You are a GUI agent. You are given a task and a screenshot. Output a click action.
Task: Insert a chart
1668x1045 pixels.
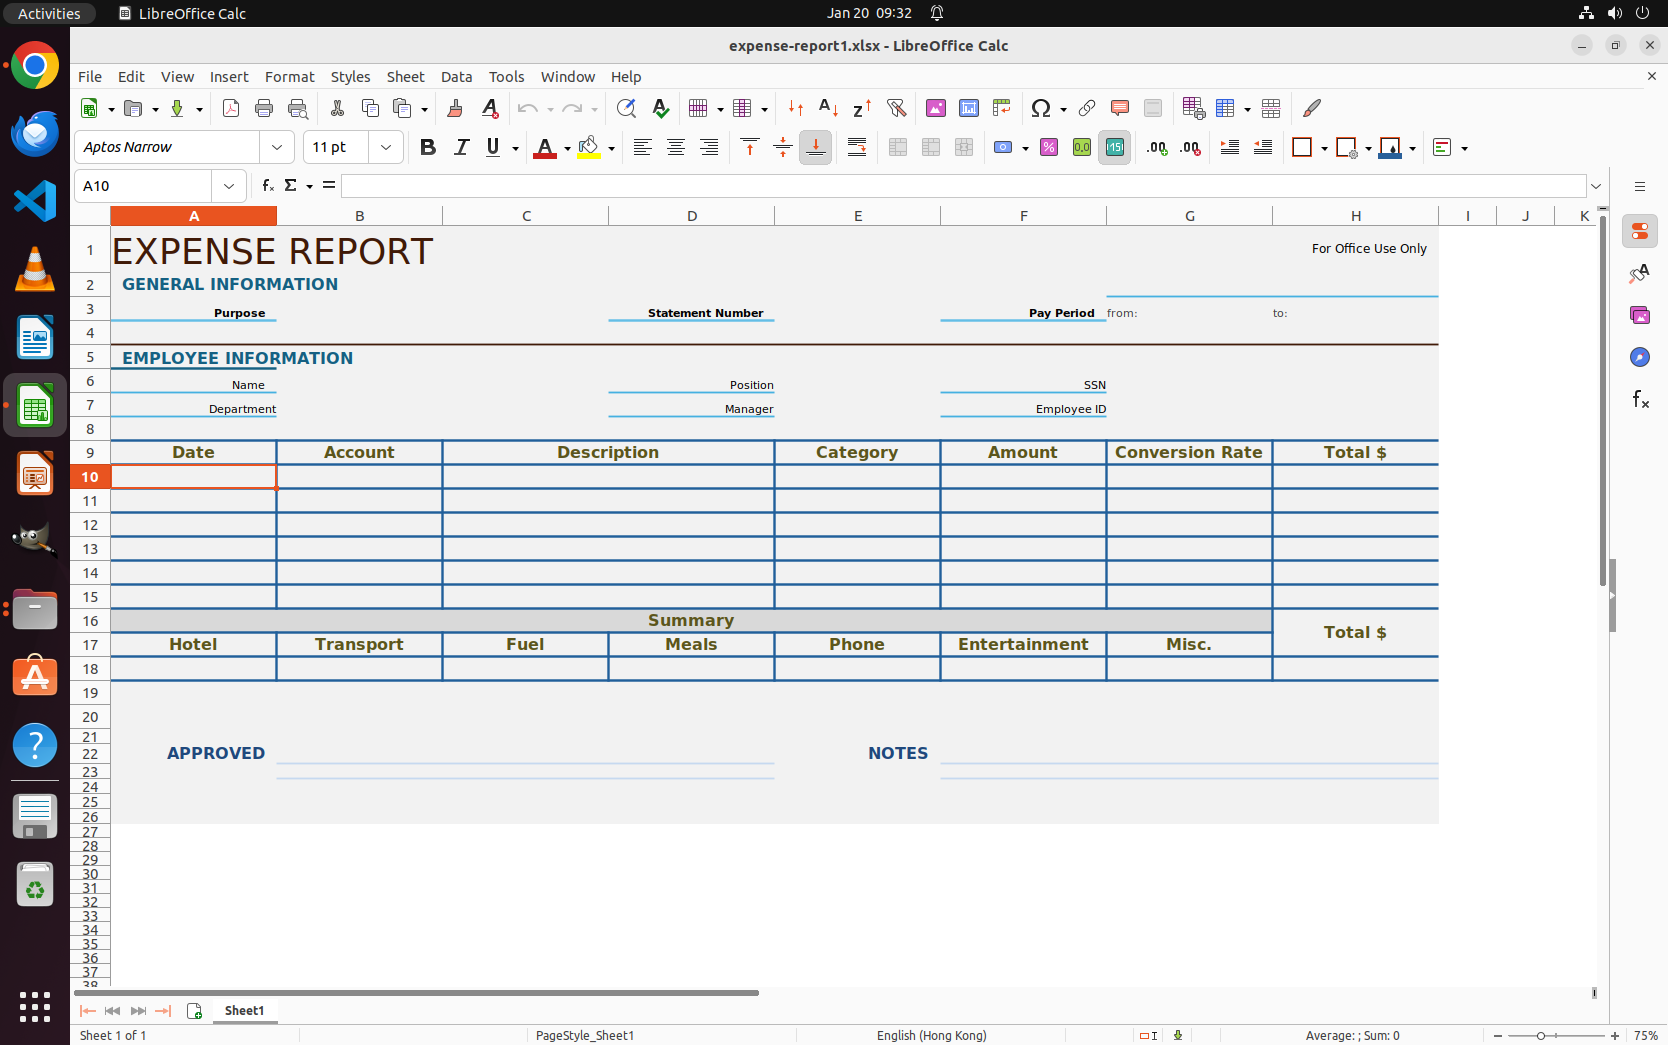coord(968,108)
